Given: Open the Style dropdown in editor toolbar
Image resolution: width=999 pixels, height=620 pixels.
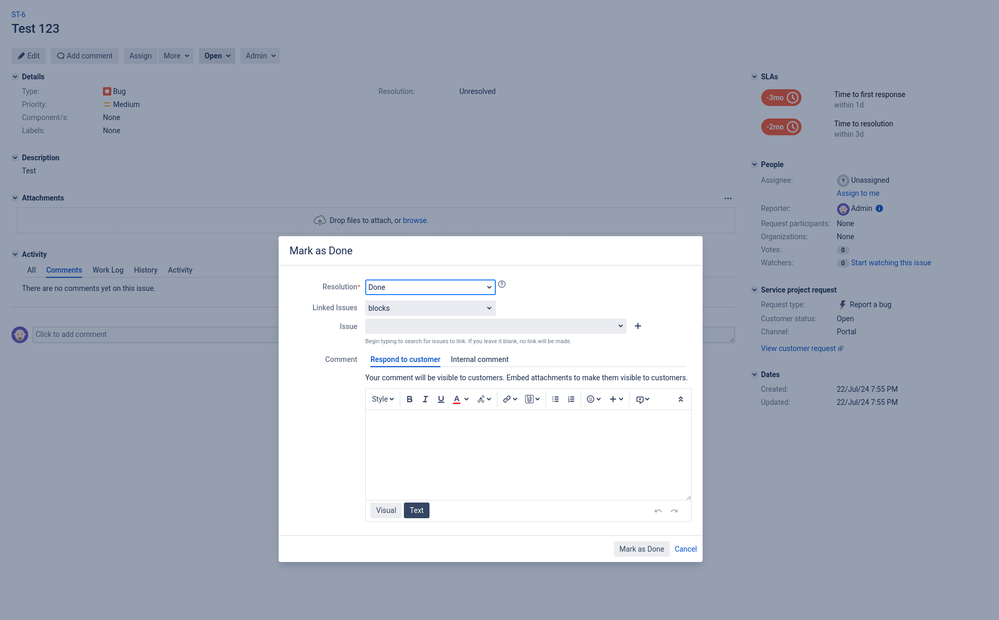Looking at the screenshot, I should point(383,400).
